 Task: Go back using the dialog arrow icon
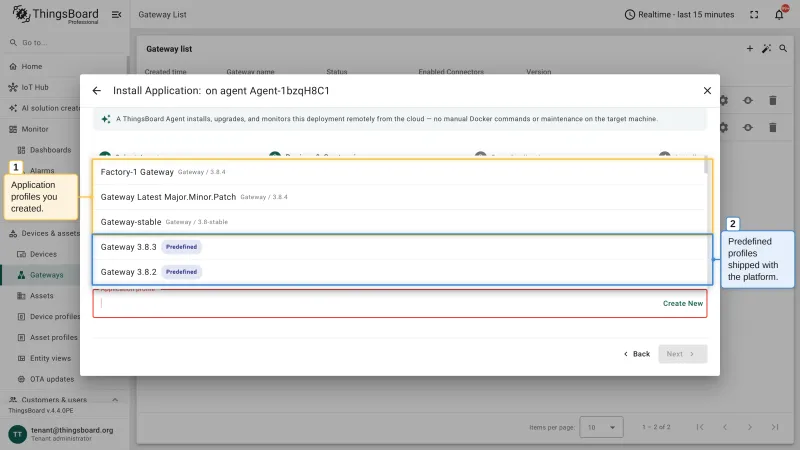pos(96,91)
